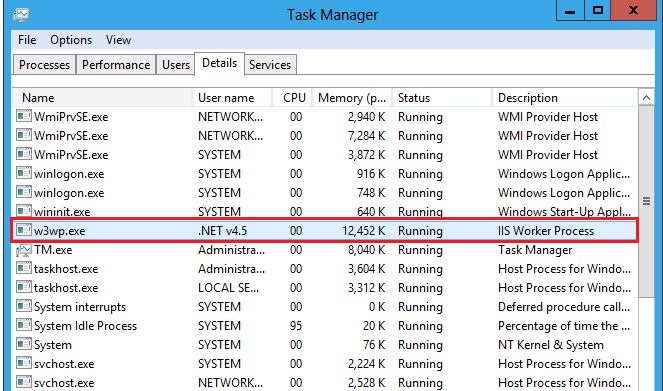Click Running status of w3wp.exe

[x=420, y=231]
